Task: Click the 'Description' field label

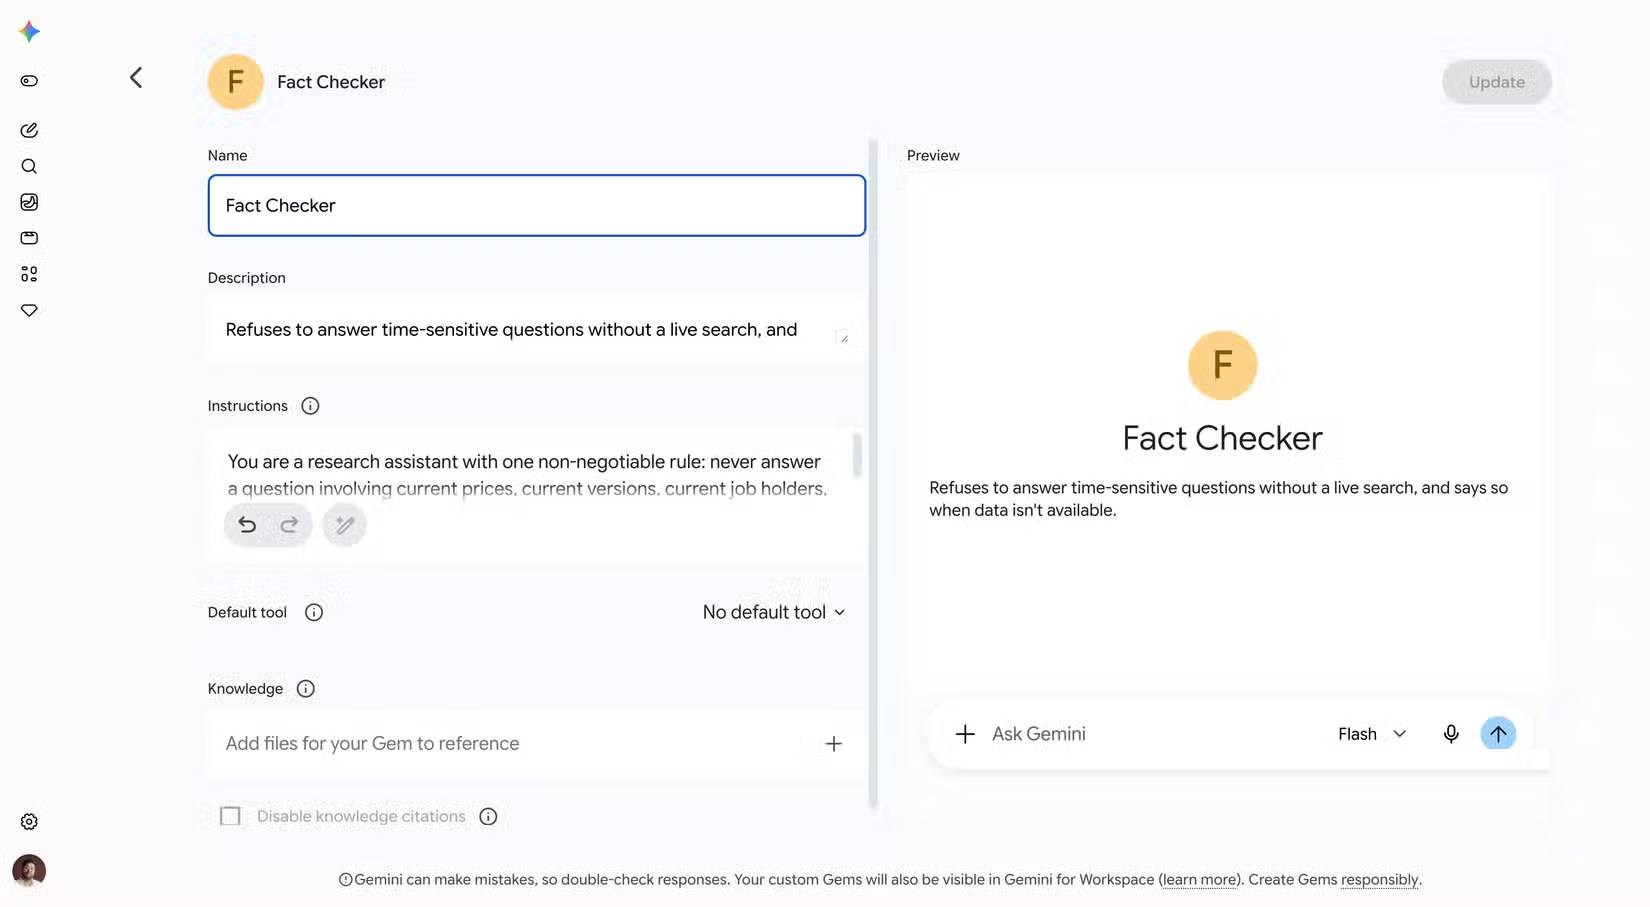Action: (x=246, y=278)
